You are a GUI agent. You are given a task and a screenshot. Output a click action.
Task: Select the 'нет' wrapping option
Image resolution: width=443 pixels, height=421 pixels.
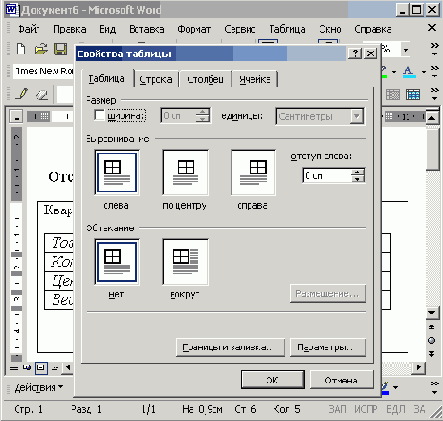coord(117,262)
